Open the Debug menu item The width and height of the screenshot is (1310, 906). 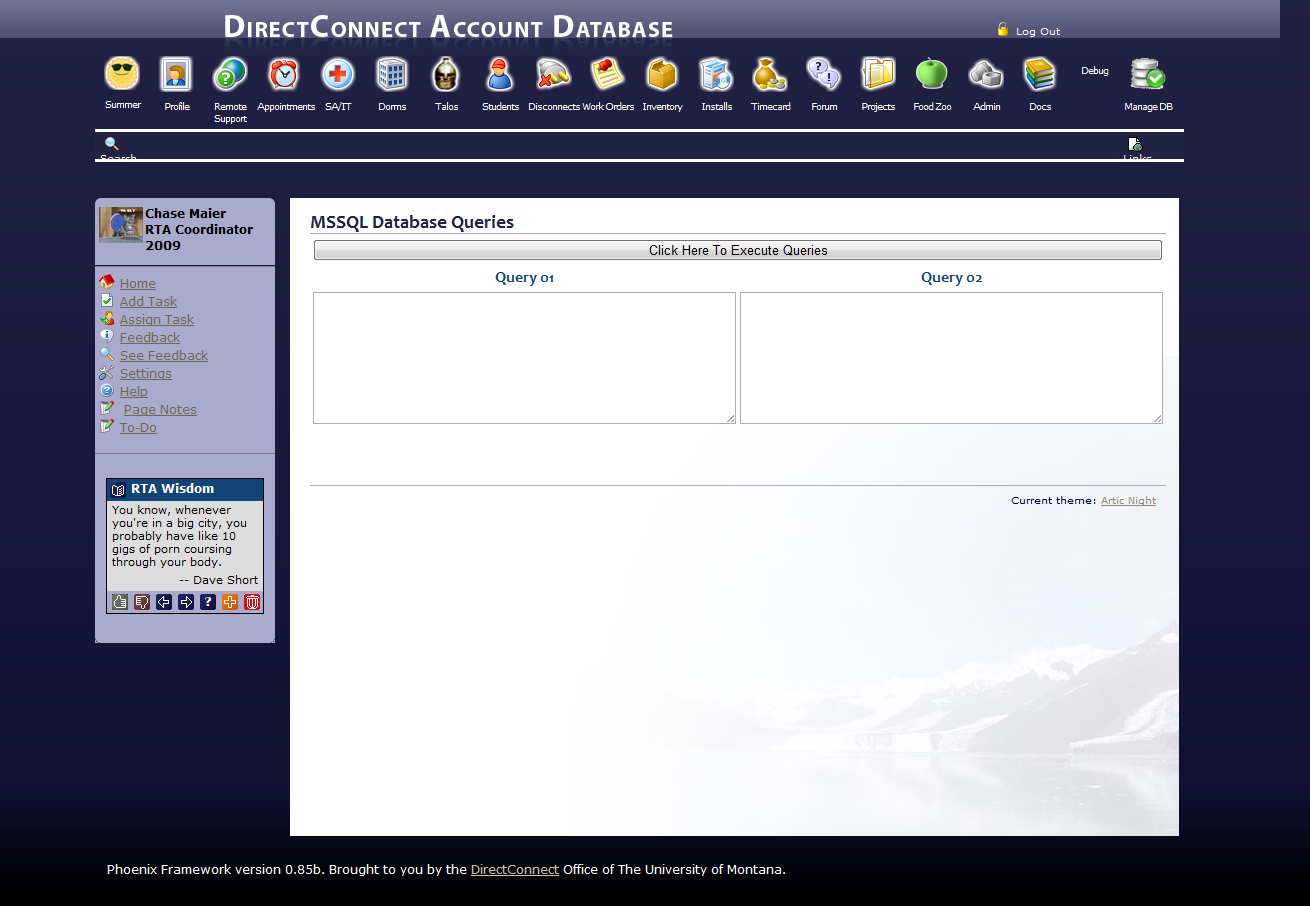pyautogui.click(x=1095, y=71)
